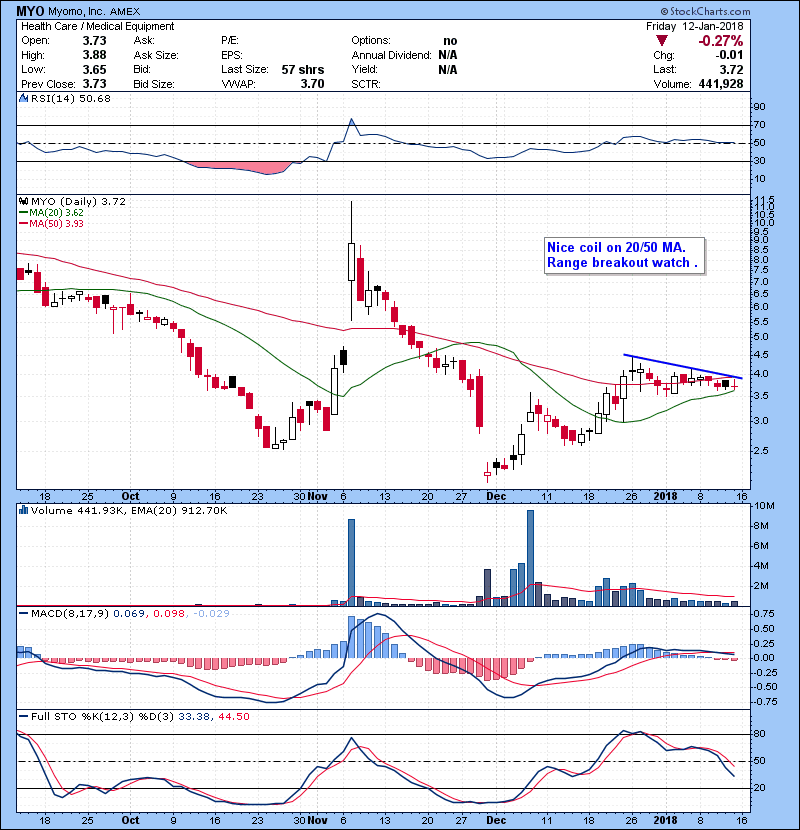Click the price scale label 5.0

[760, 337]
